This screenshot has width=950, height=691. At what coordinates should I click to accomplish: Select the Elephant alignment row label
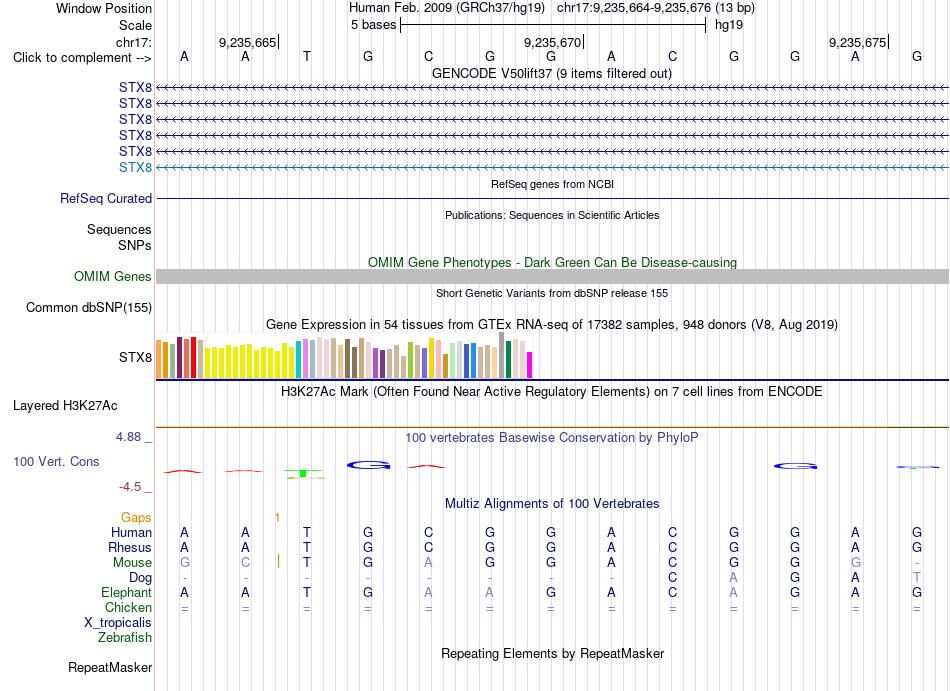[126, 592]
